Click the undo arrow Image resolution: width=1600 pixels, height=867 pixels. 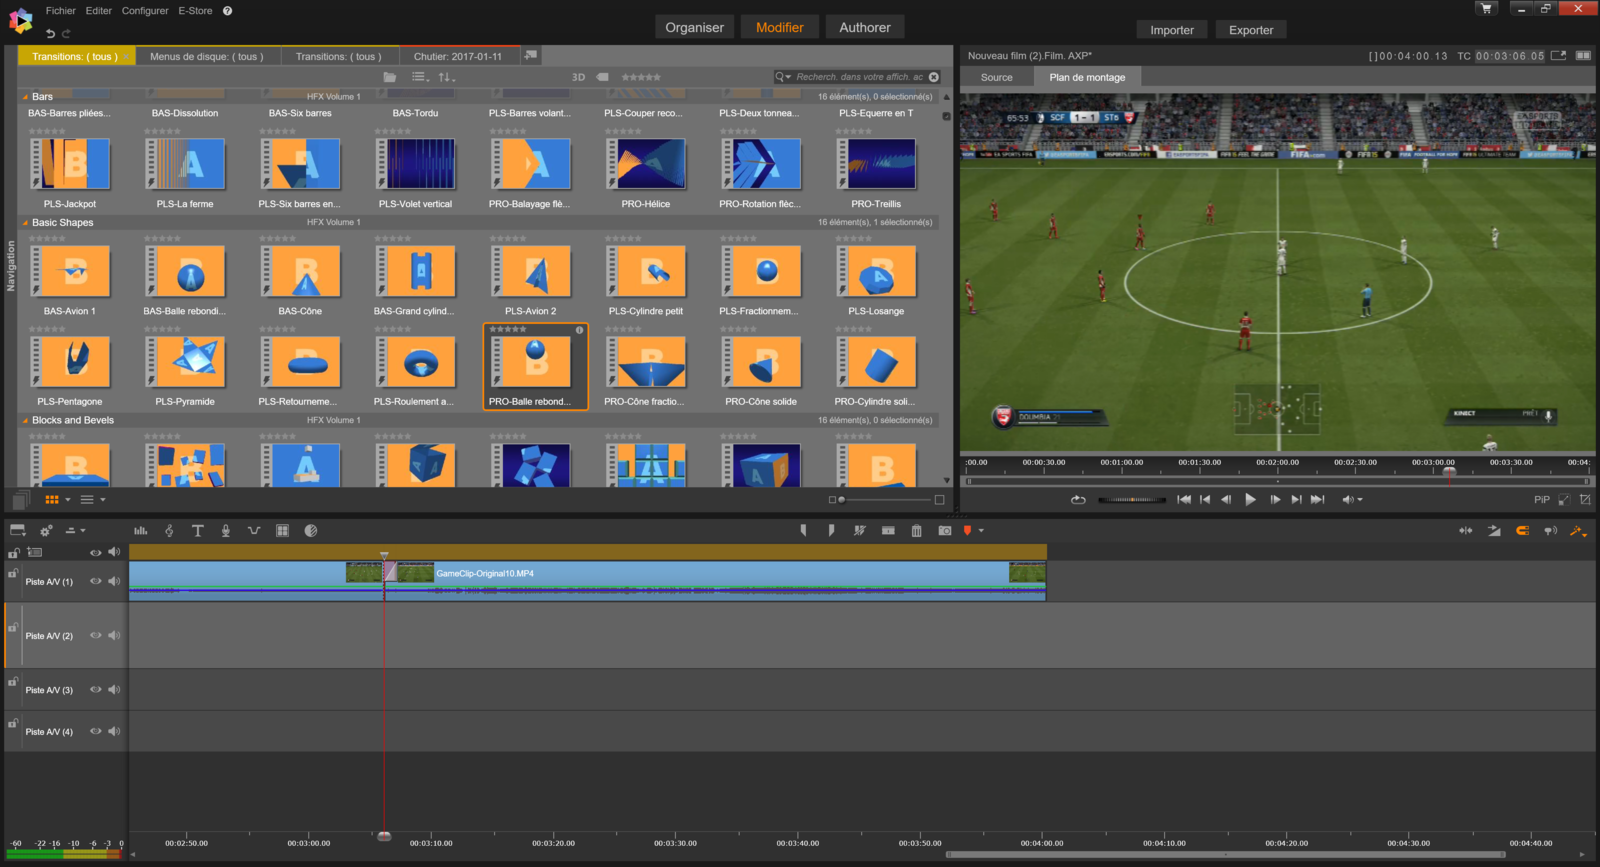(x=50, y=33)
